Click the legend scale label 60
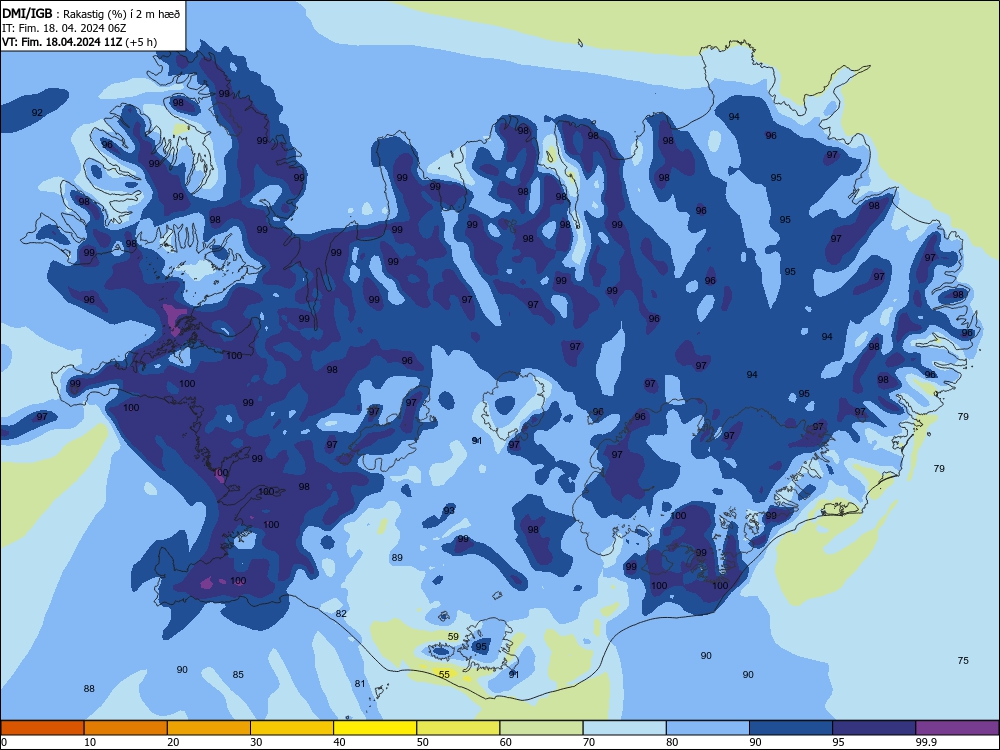This screenshot has width=1000, height=750. point(506,742)
